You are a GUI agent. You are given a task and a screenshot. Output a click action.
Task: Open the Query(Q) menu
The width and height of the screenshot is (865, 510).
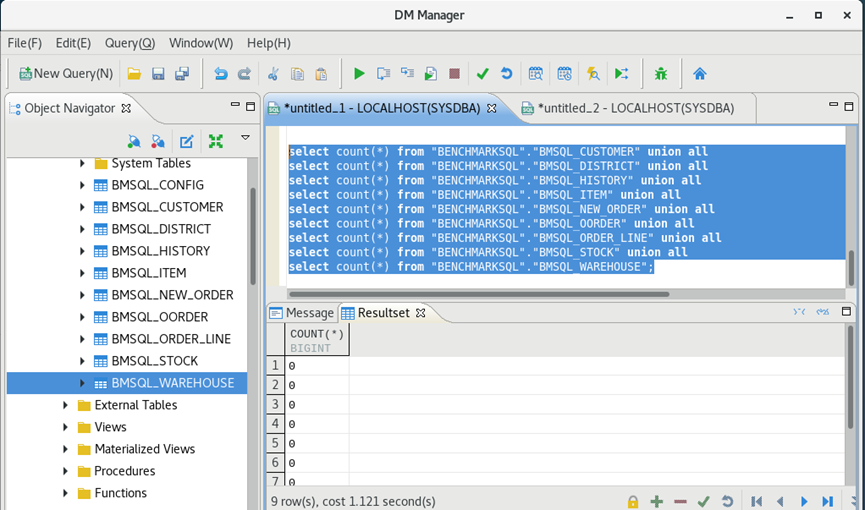[130, 43]
